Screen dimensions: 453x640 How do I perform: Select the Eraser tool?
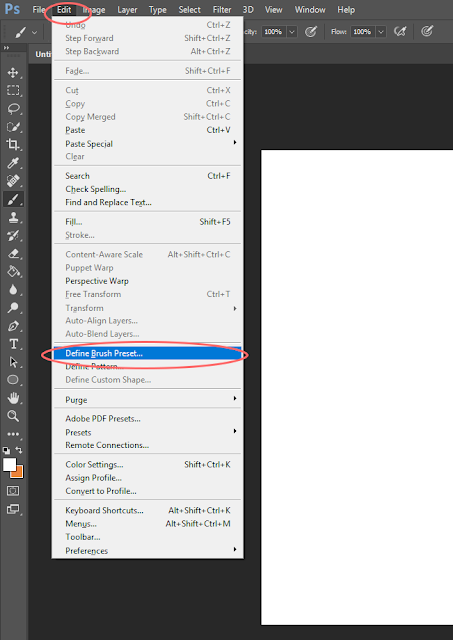(13, 253)
